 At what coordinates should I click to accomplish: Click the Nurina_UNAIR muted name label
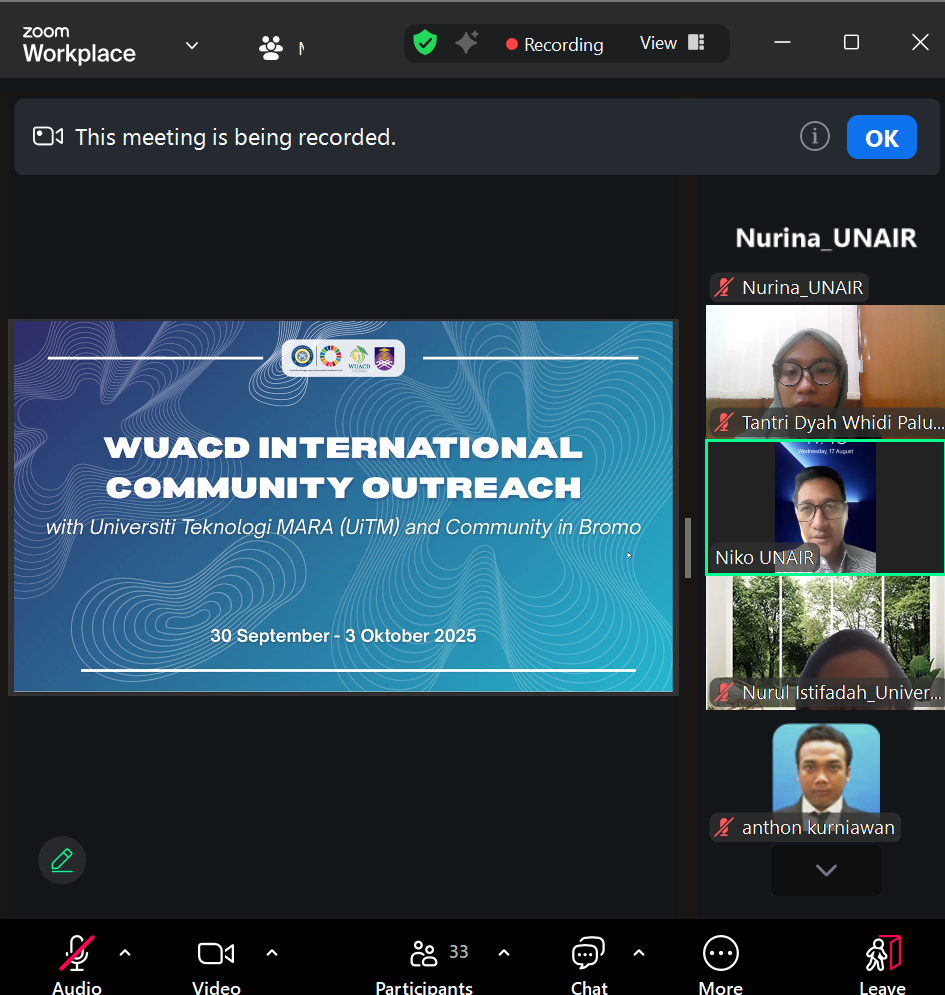(x=790, y=287)
